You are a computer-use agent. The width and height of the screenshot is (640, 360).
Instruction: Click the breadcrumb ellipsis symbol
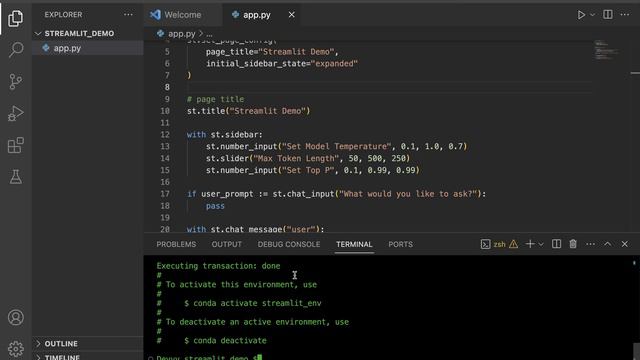coord(209,34)
